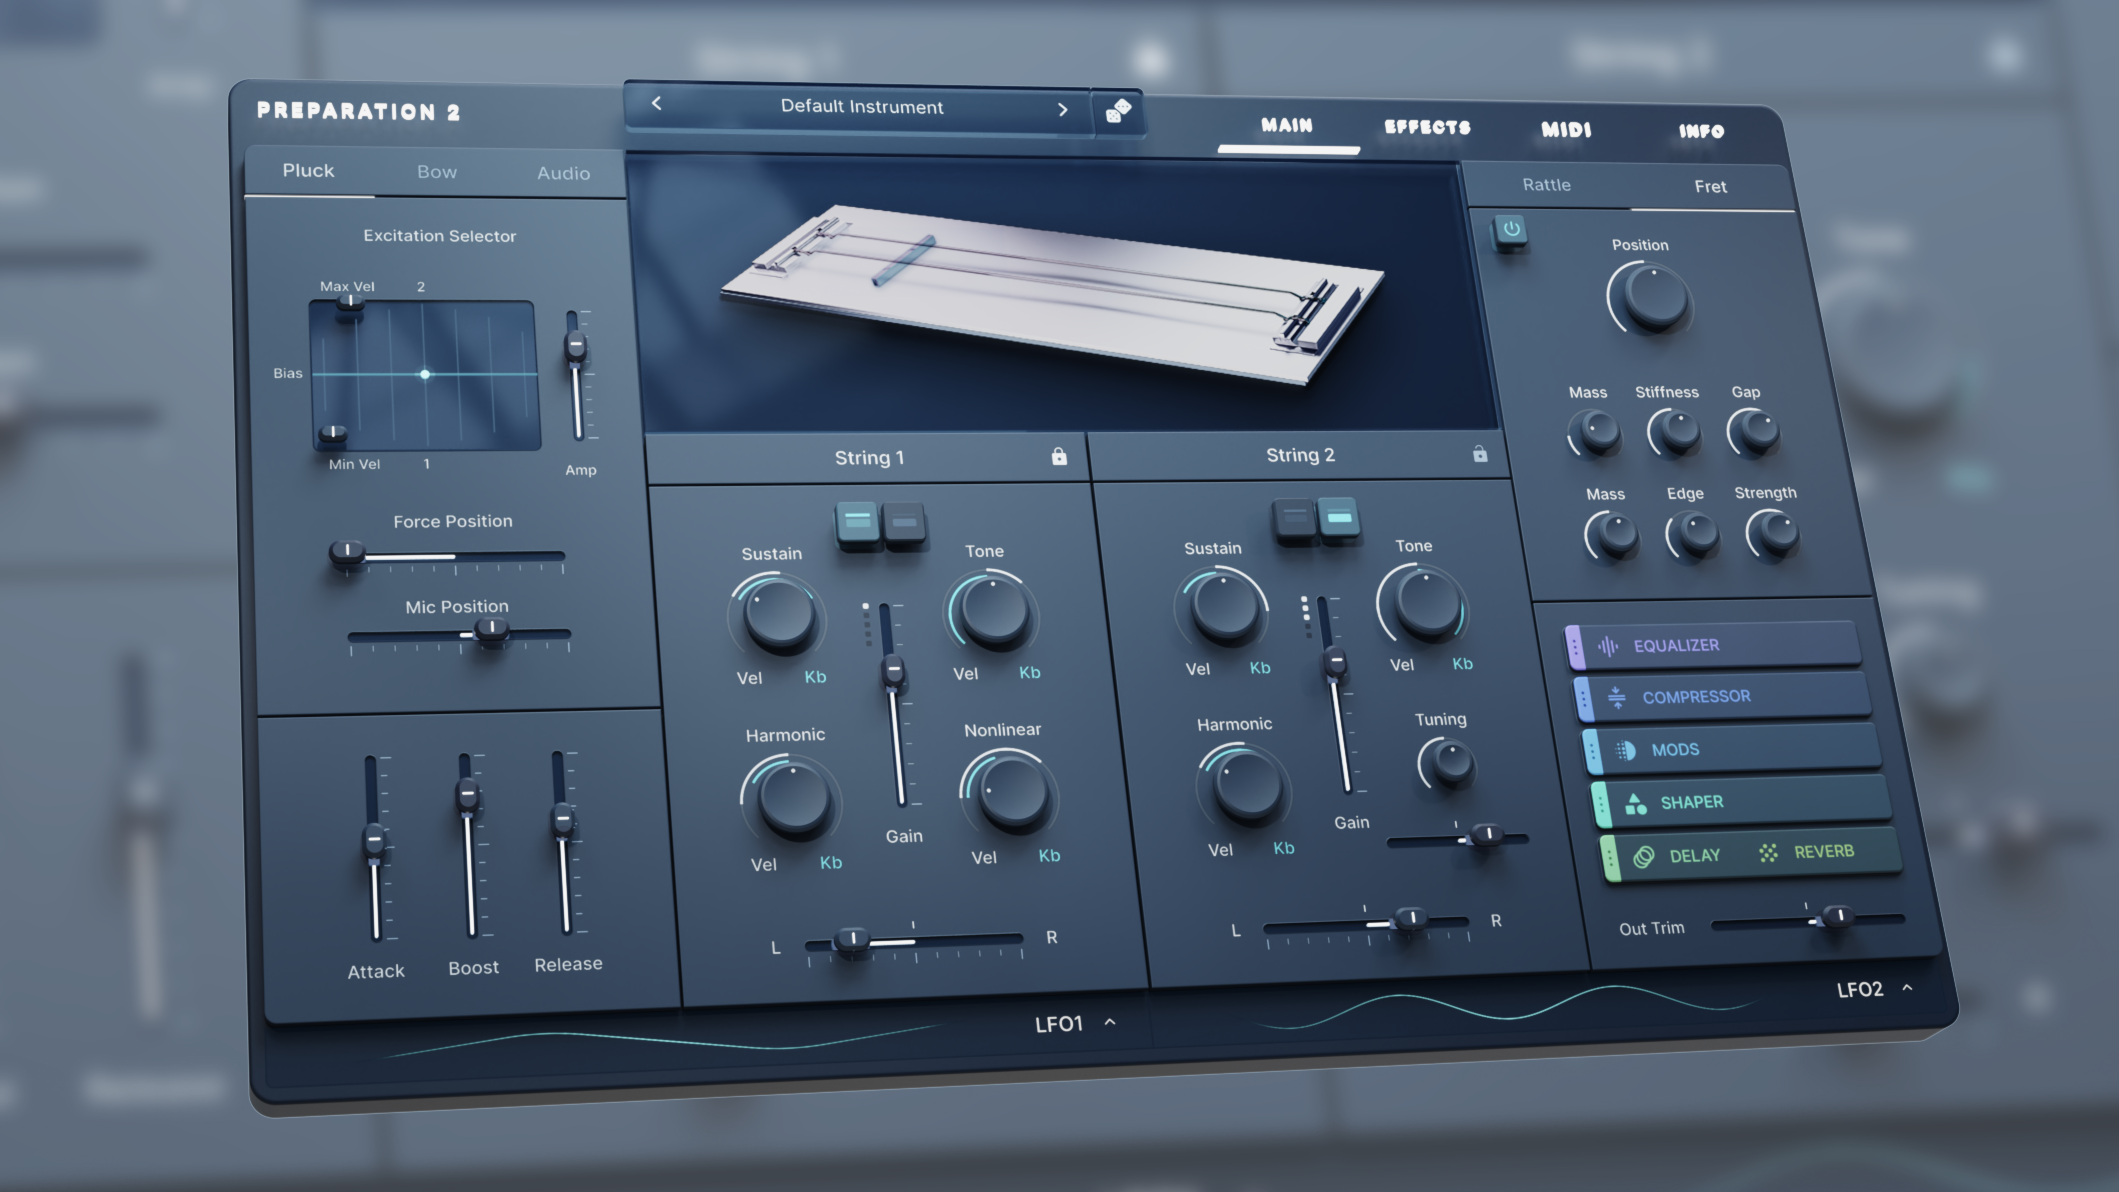Switch to the Effects tab
The width and height of the screenshot is (2119, 1192).
tap(1427, 127)
